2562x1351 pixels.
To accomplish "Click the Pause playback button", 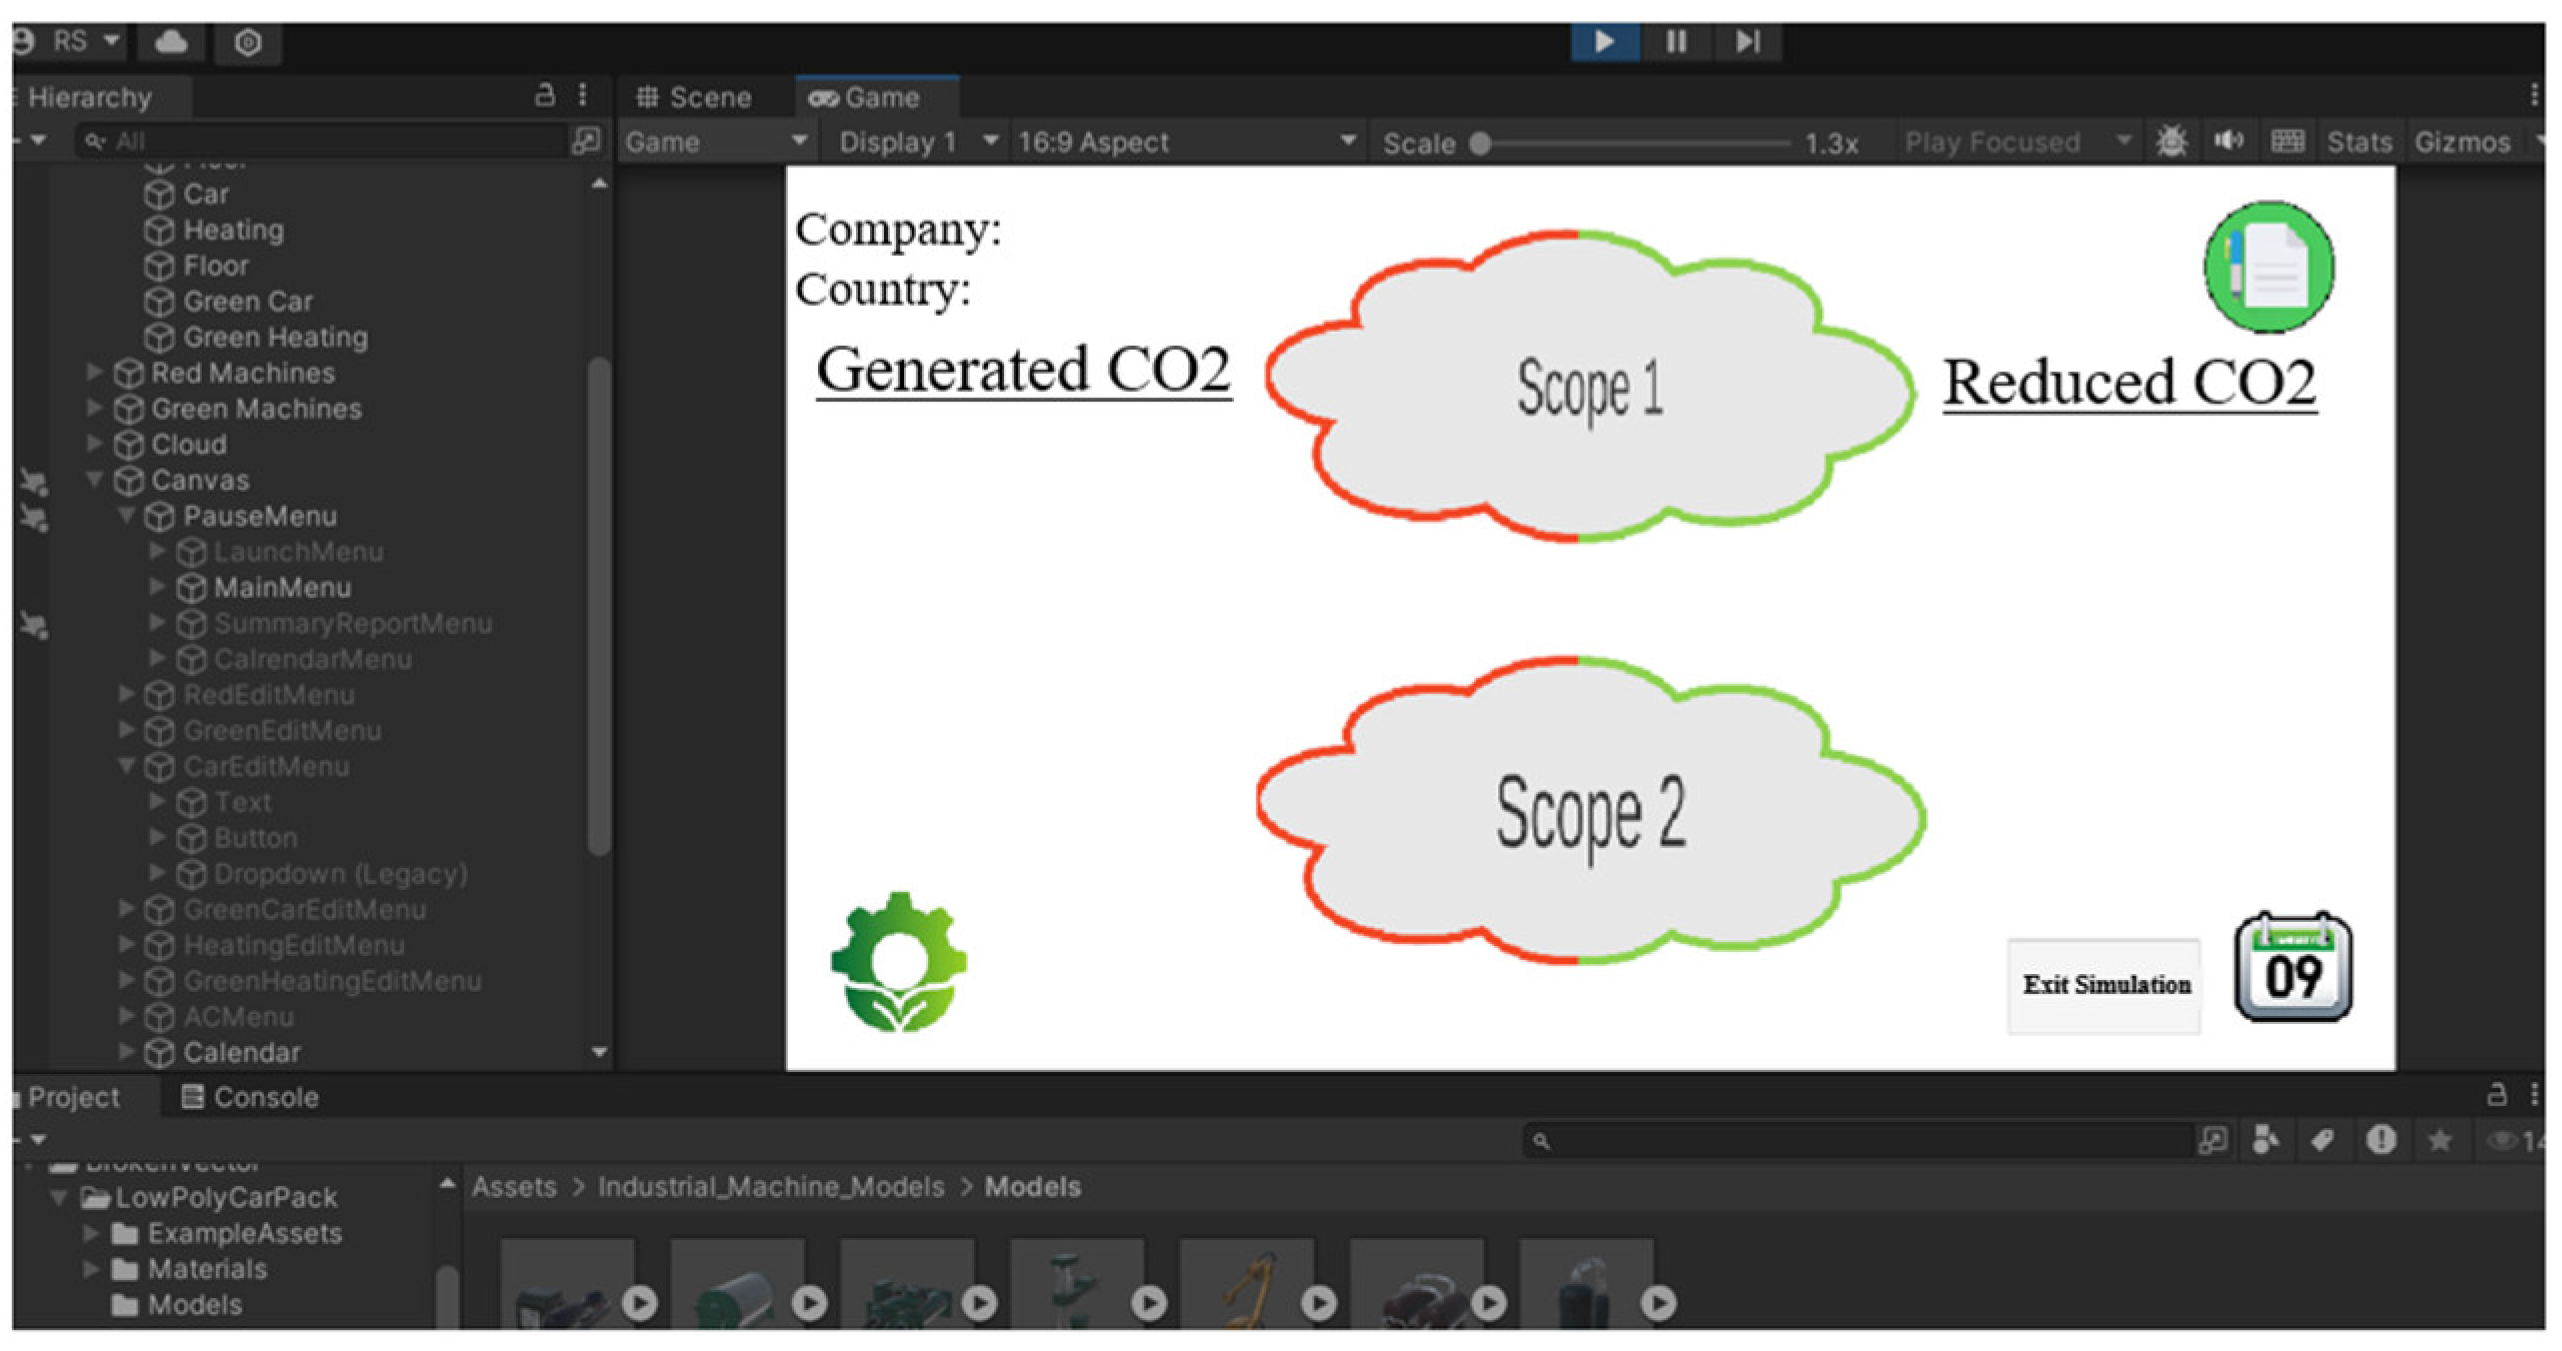I will click(1676, 41).
